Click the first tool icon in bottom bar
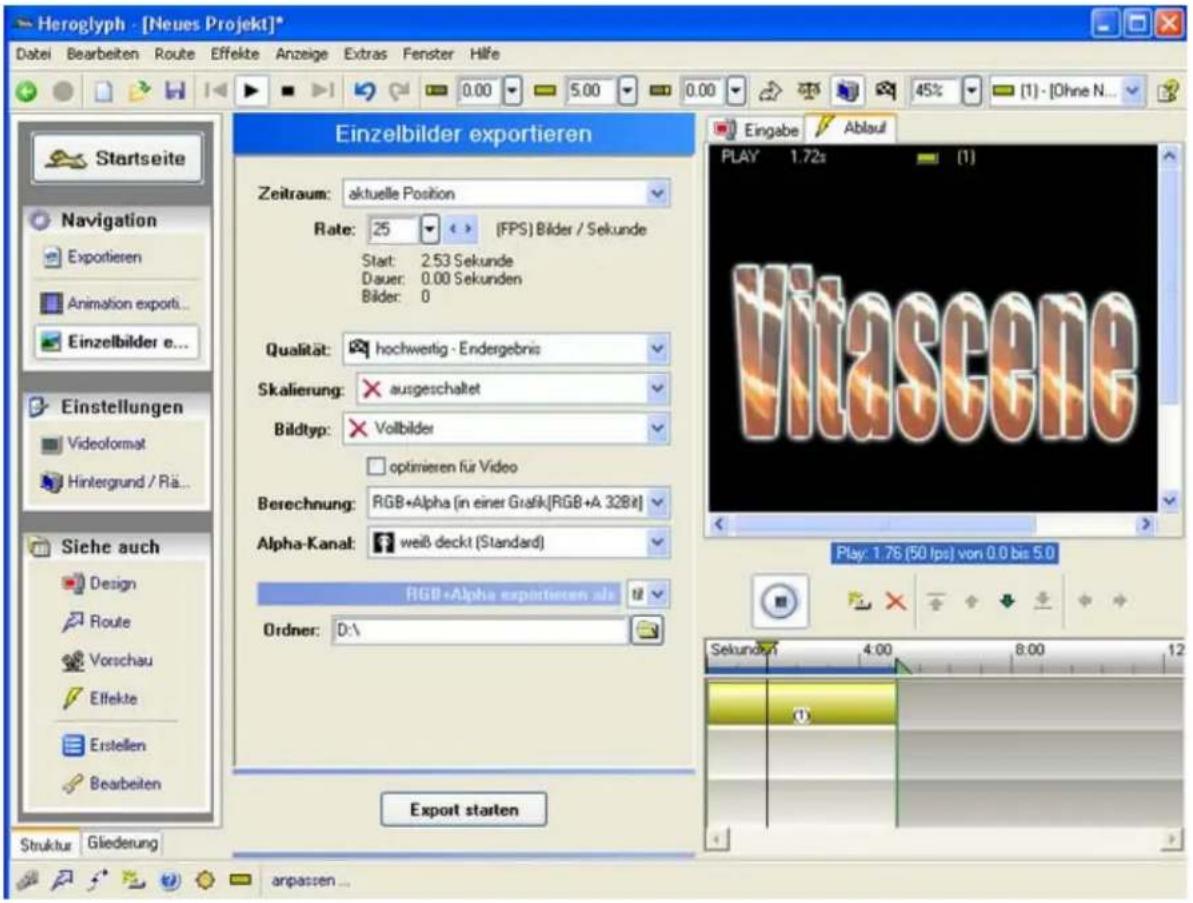Viewport: 1193px width, 903px height. click(27, 880)
